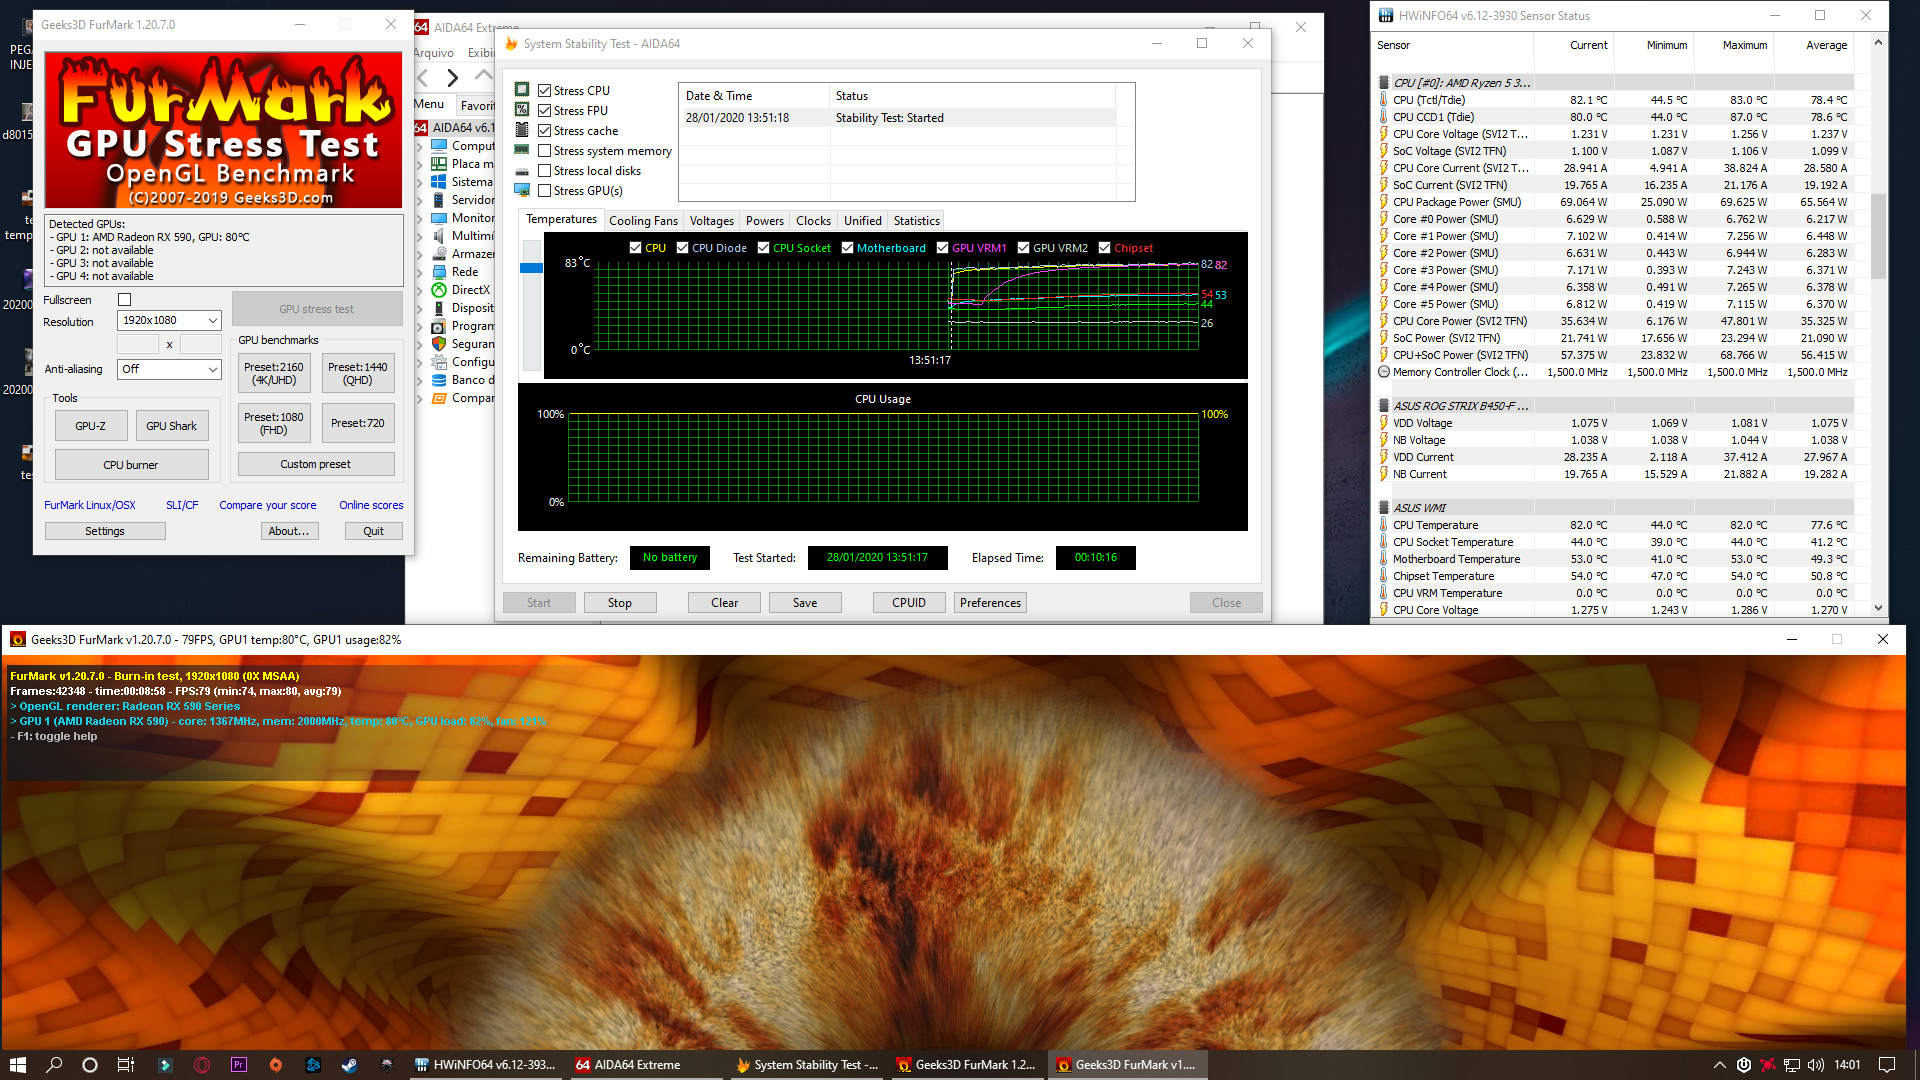Switch to HWiNFO64 taskbar window
The image size is (1920, 1080).
point(485,1065)
